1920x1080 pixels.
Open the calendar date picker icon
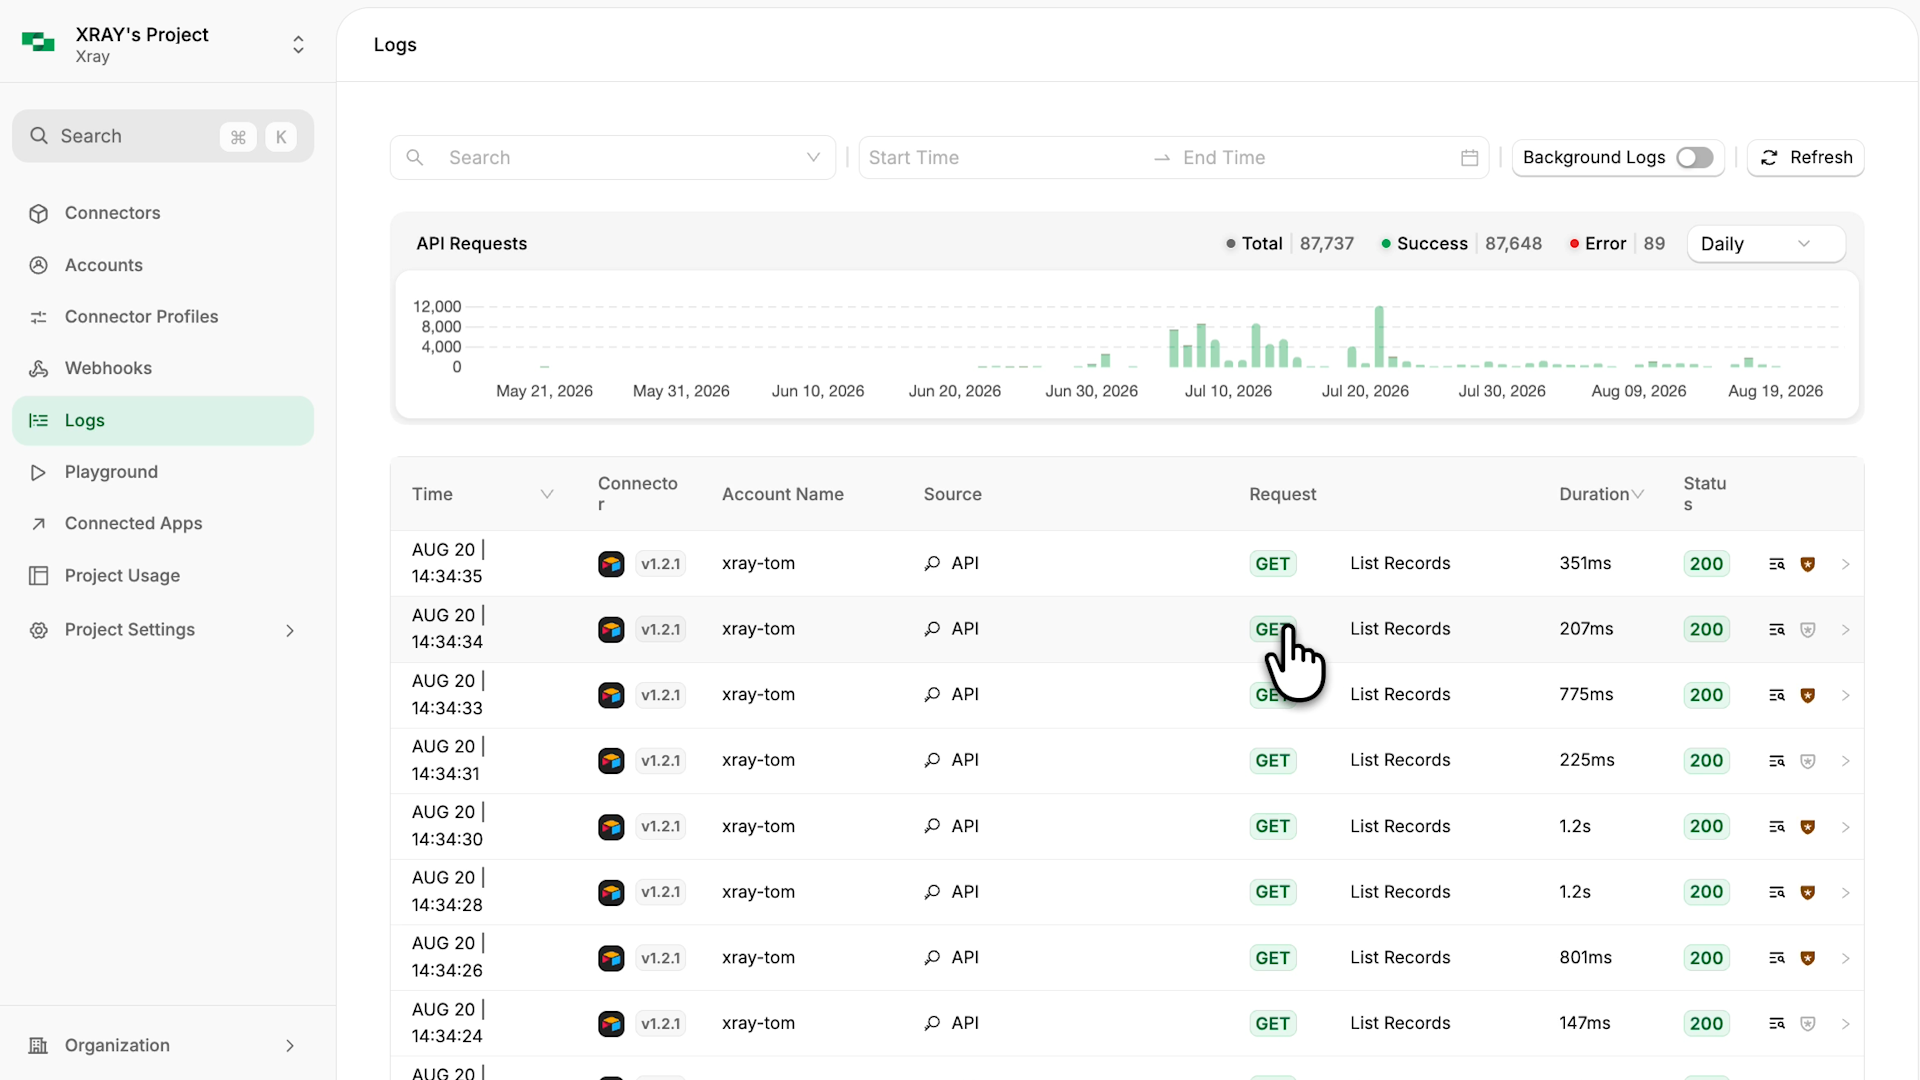1469,158
